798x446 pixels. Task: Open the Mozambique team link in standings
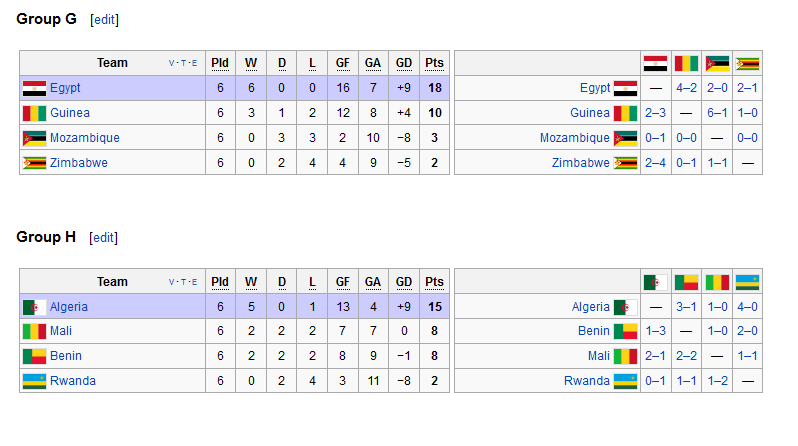tap(84, 138)
